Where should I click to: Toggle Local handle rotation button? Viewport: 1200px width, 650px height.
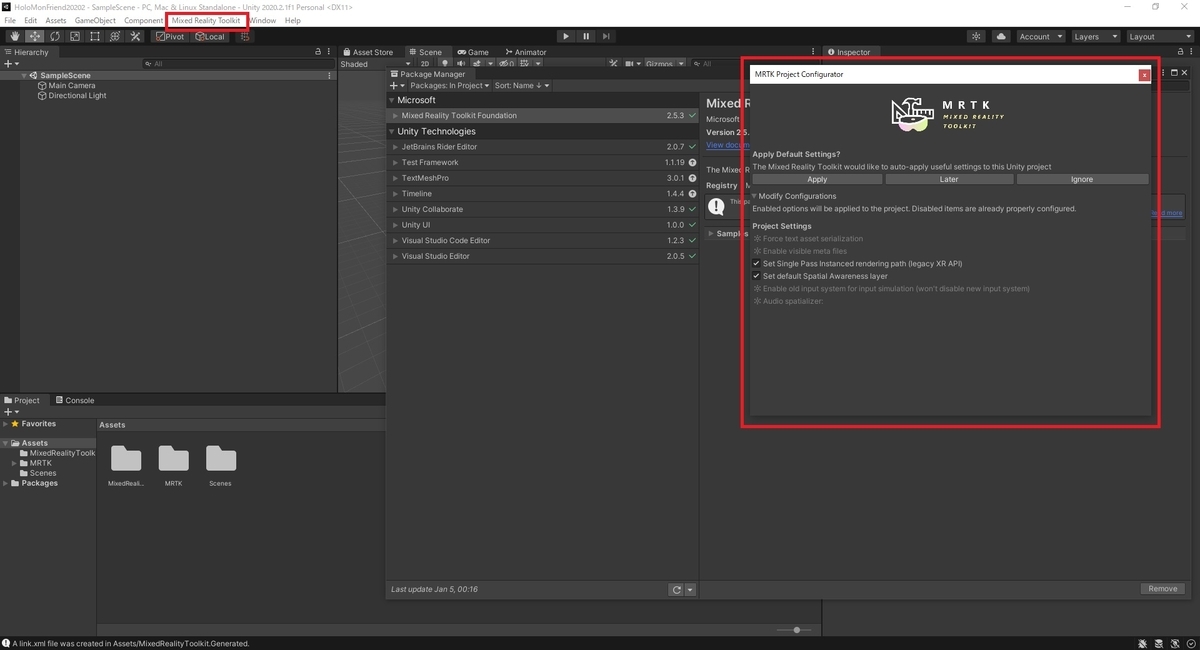coord(210,36)
